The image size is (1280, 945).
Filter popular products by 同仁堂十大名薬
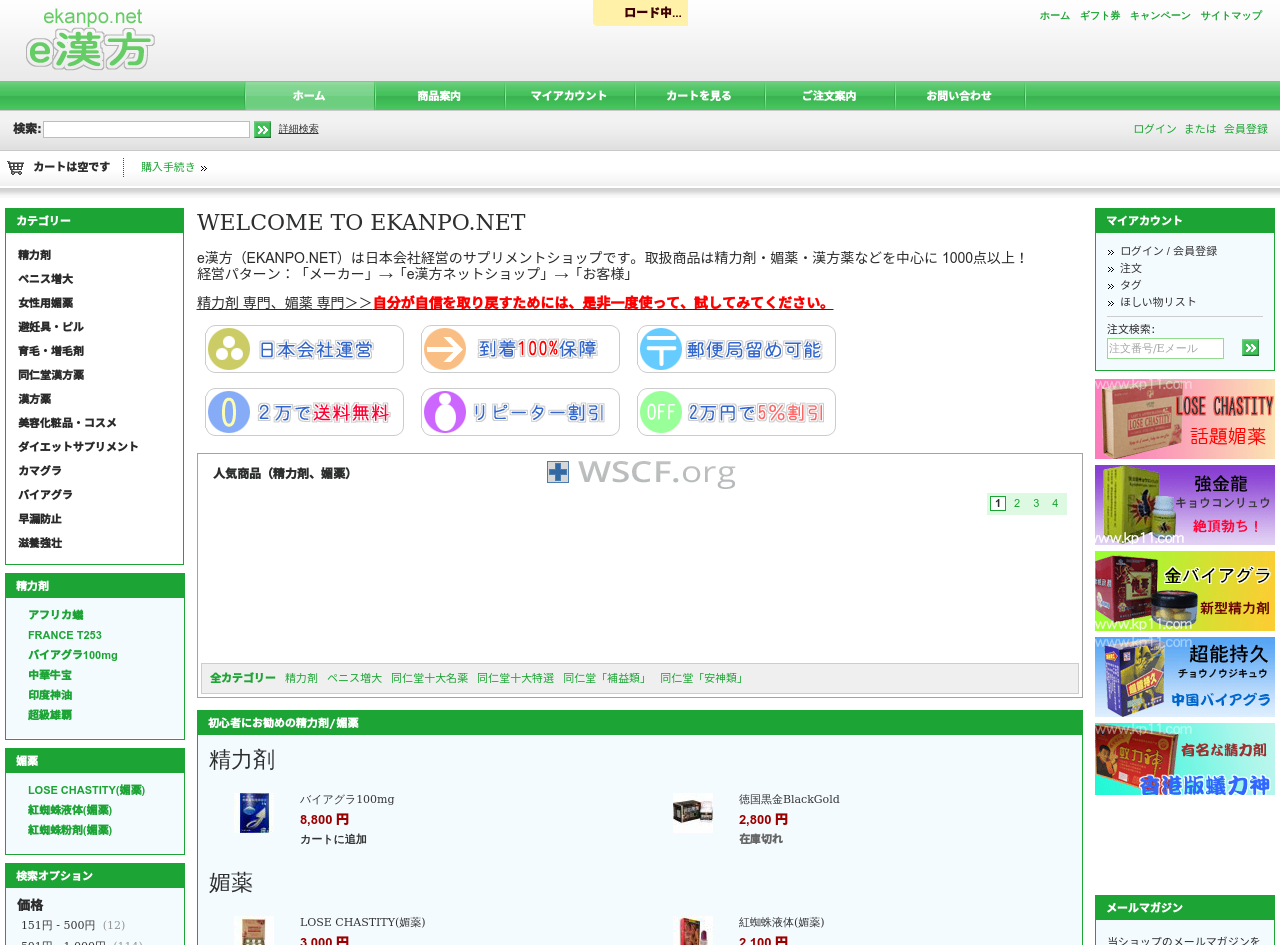[x=429, y=678]
